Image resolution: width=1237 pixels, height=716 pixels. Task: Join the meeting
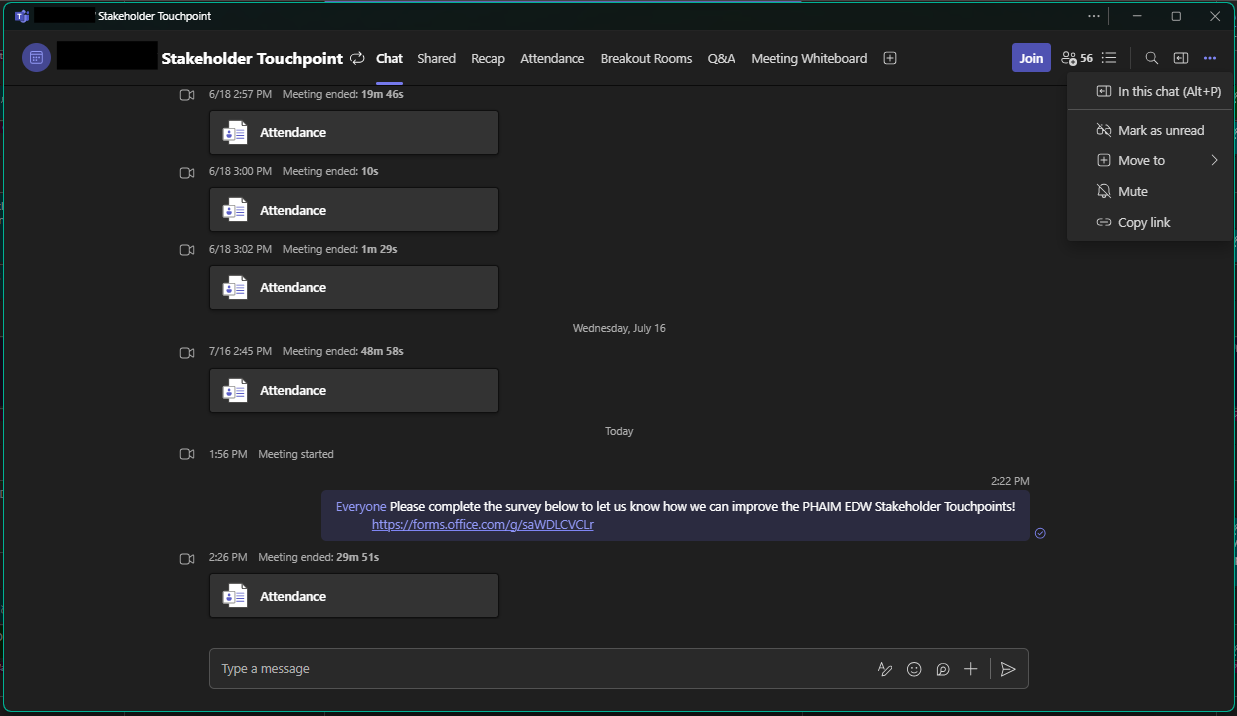point(1031,58)
